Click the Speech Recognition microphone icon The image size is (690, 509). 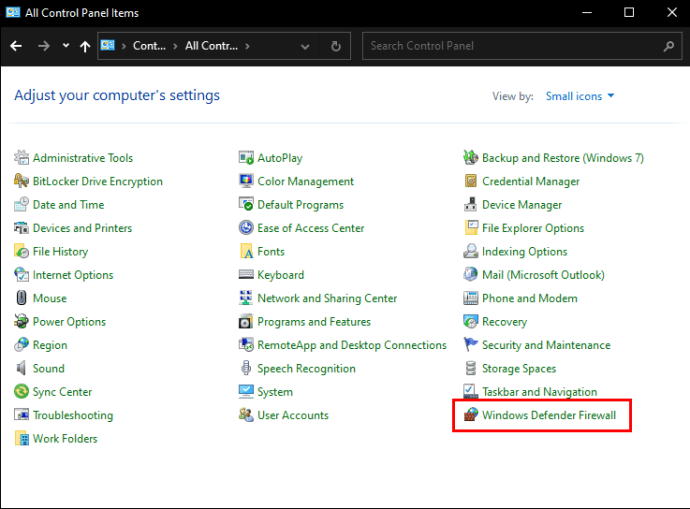(246, 369)
